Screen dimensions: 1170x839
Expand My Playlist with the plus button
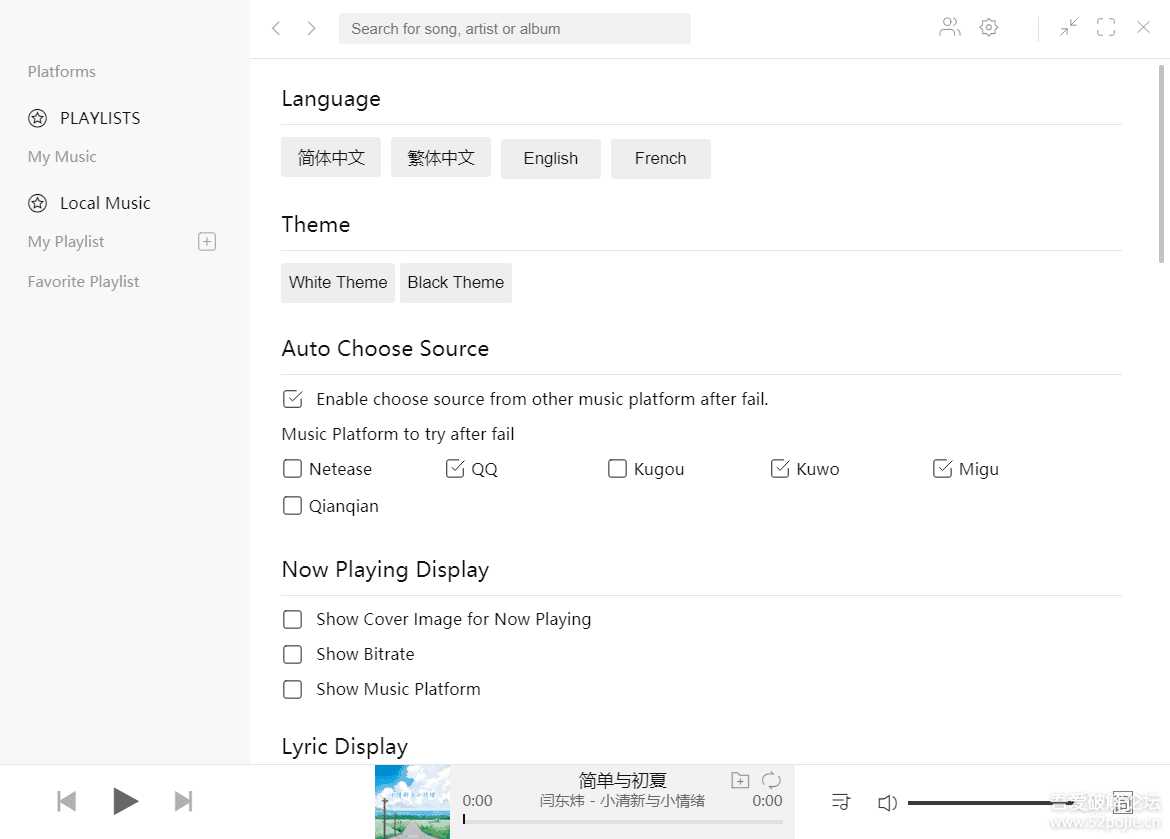[206, 241]
